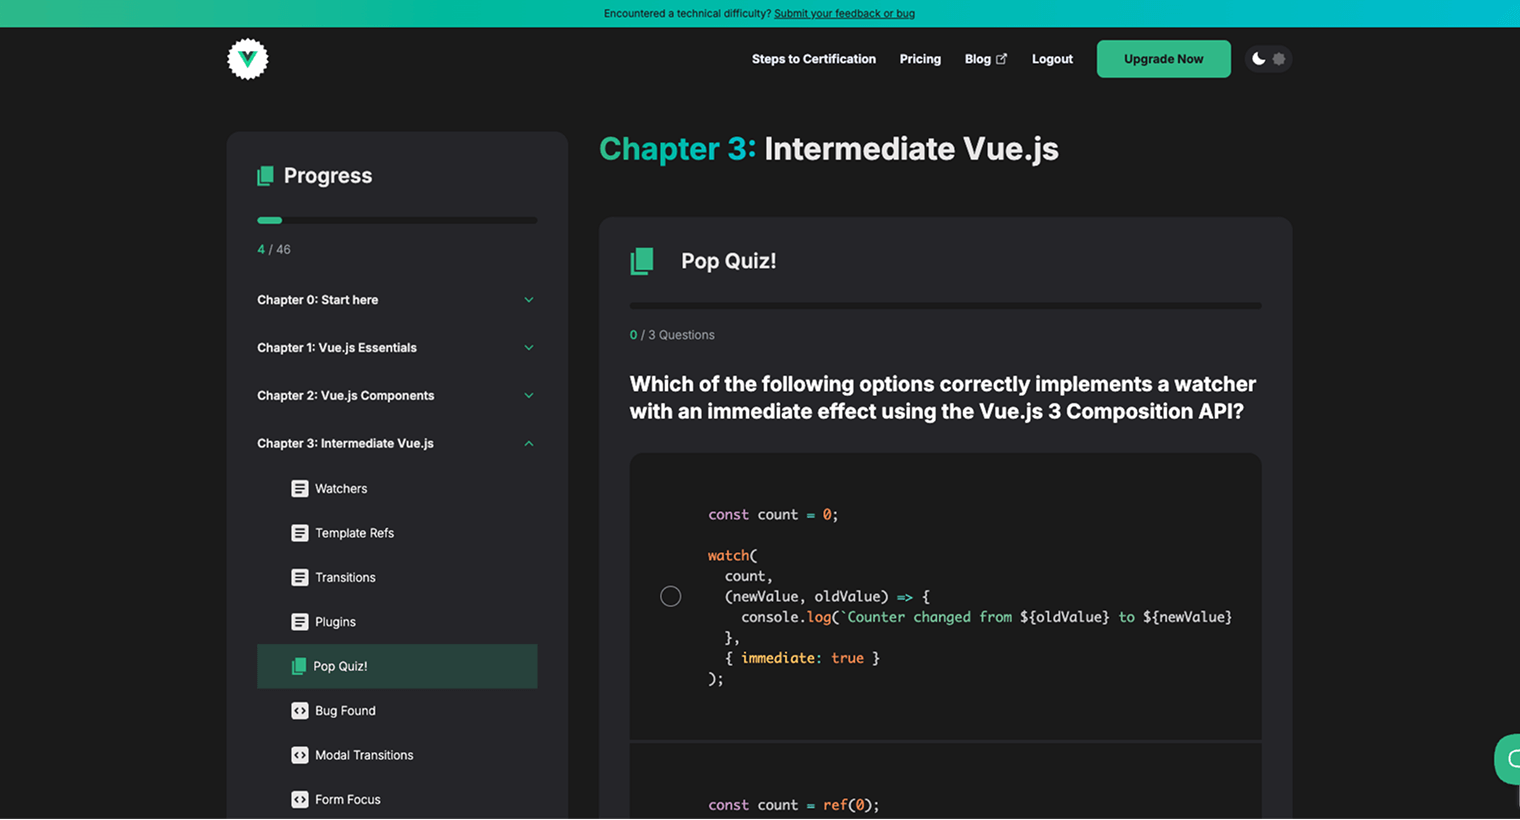This screenshot has width=1520, height=820.
Task: Click the Plugins lesson document icon
Action: click(x=300, y=622)
